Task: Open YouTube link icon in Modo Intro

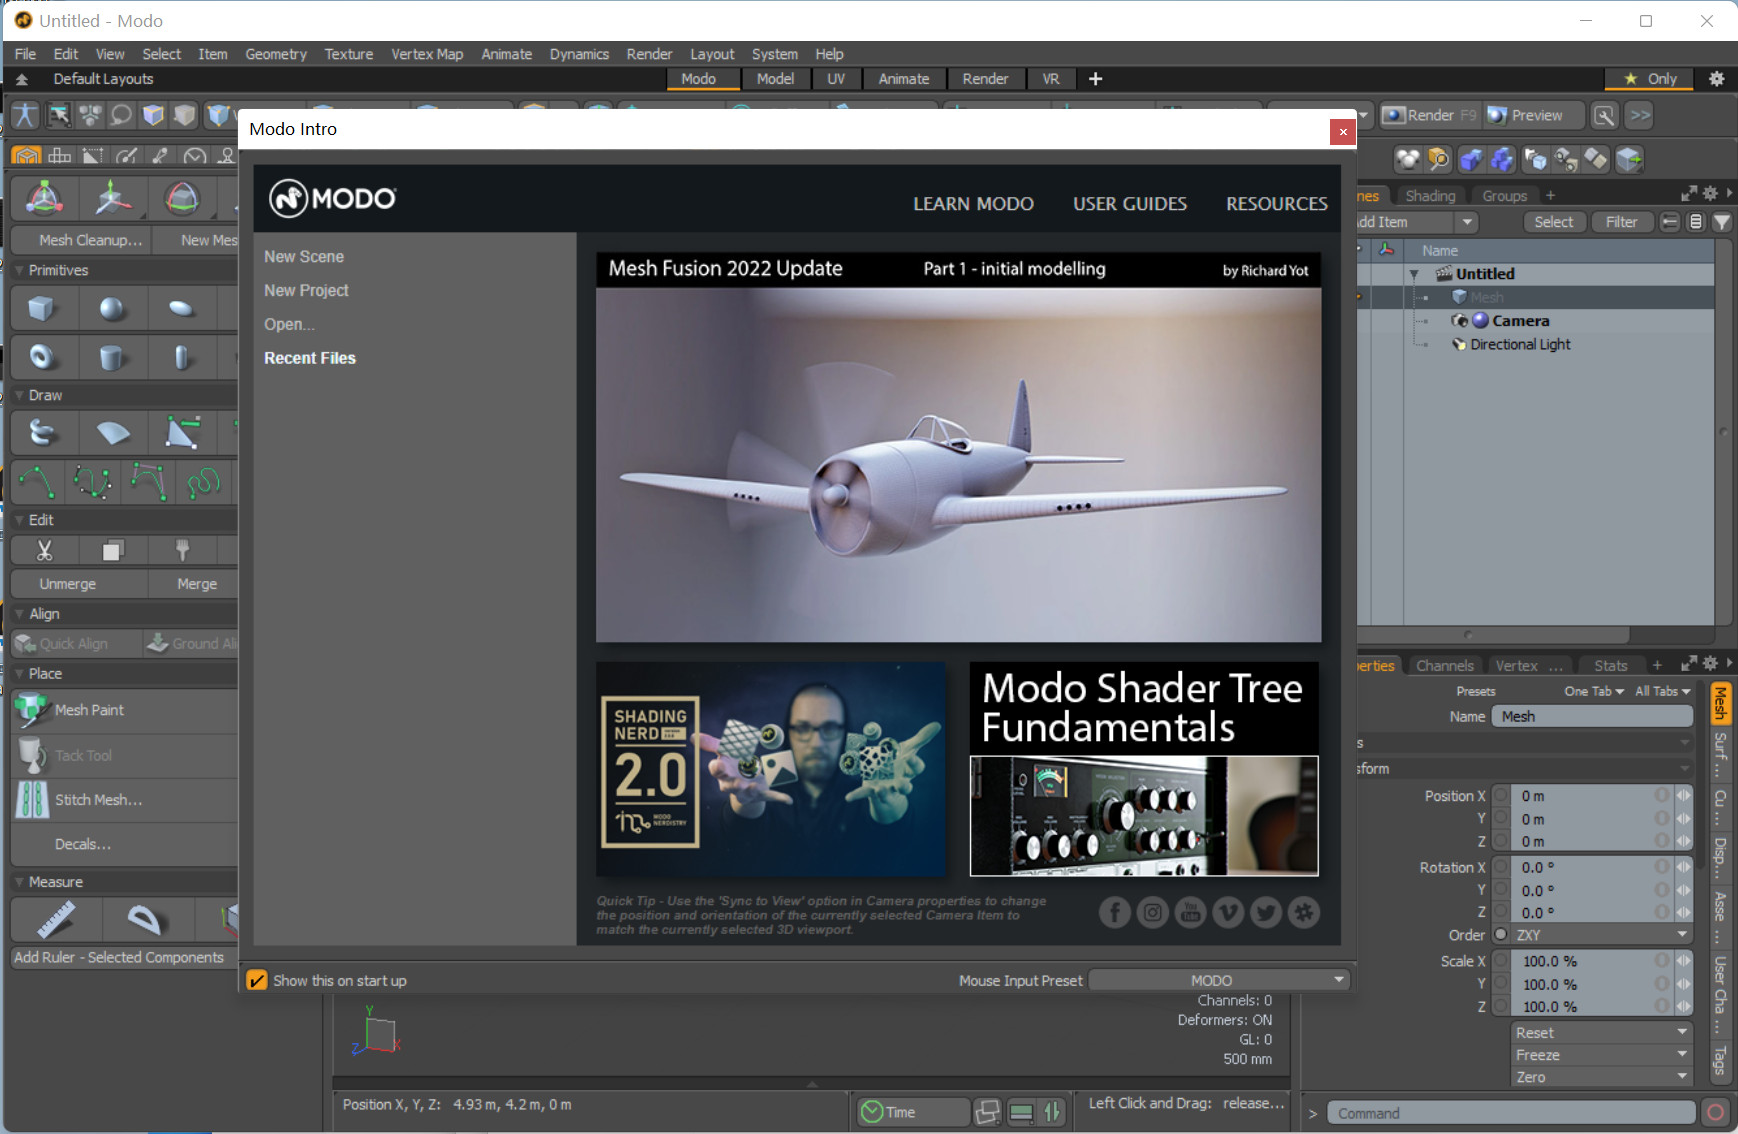Action: (x=1190, y=912)
